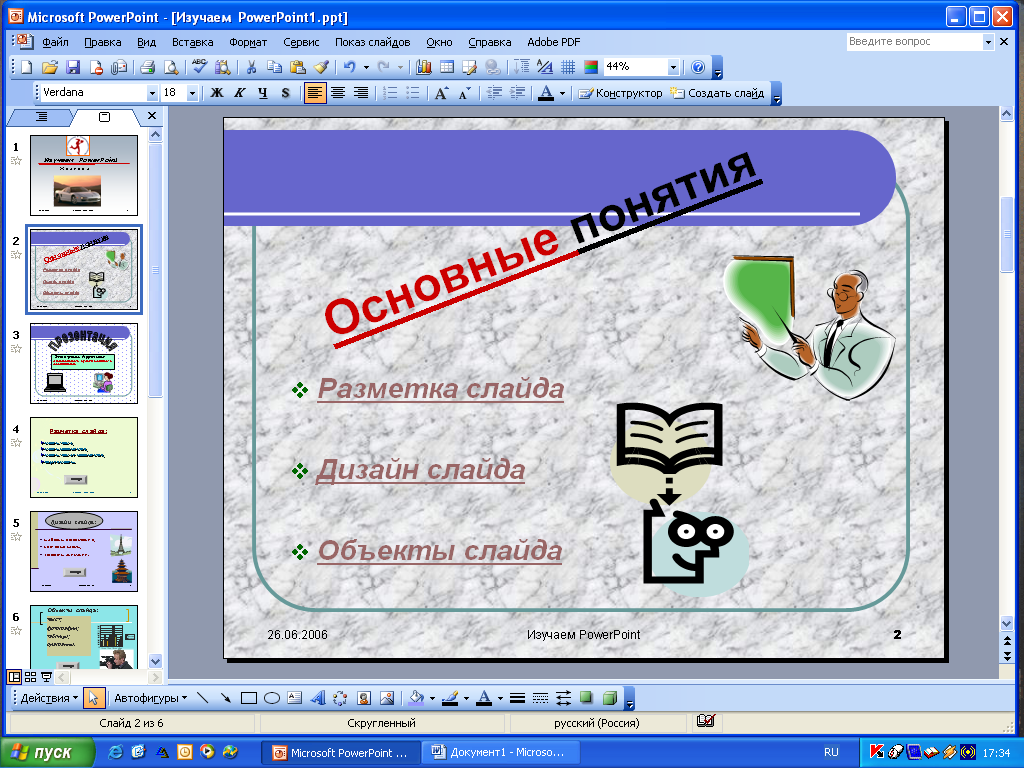Open a file with the Open folder icon
Screen dimensions: 1024x768
50,67
